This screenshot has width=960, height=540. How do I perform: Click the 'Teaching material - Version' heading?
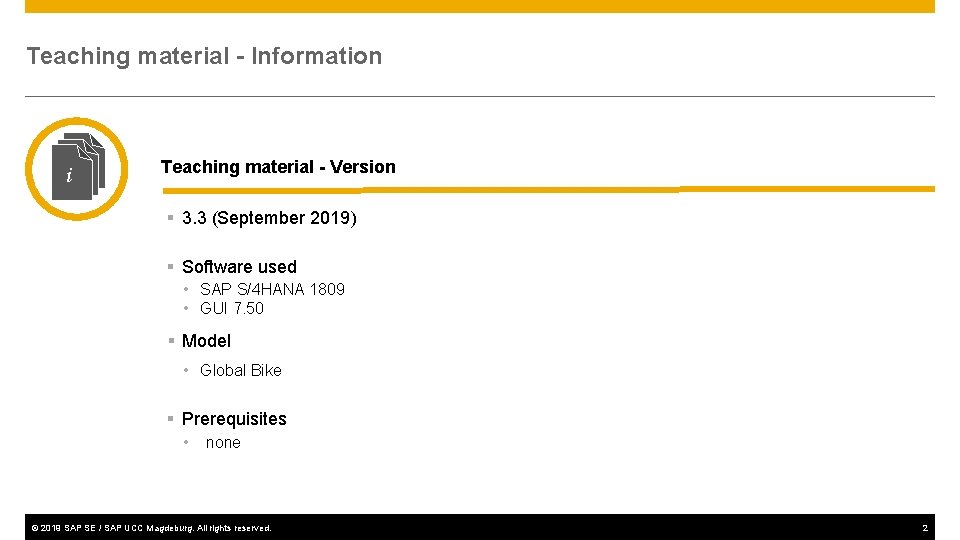pyautogui.click(x=278, y=167)
